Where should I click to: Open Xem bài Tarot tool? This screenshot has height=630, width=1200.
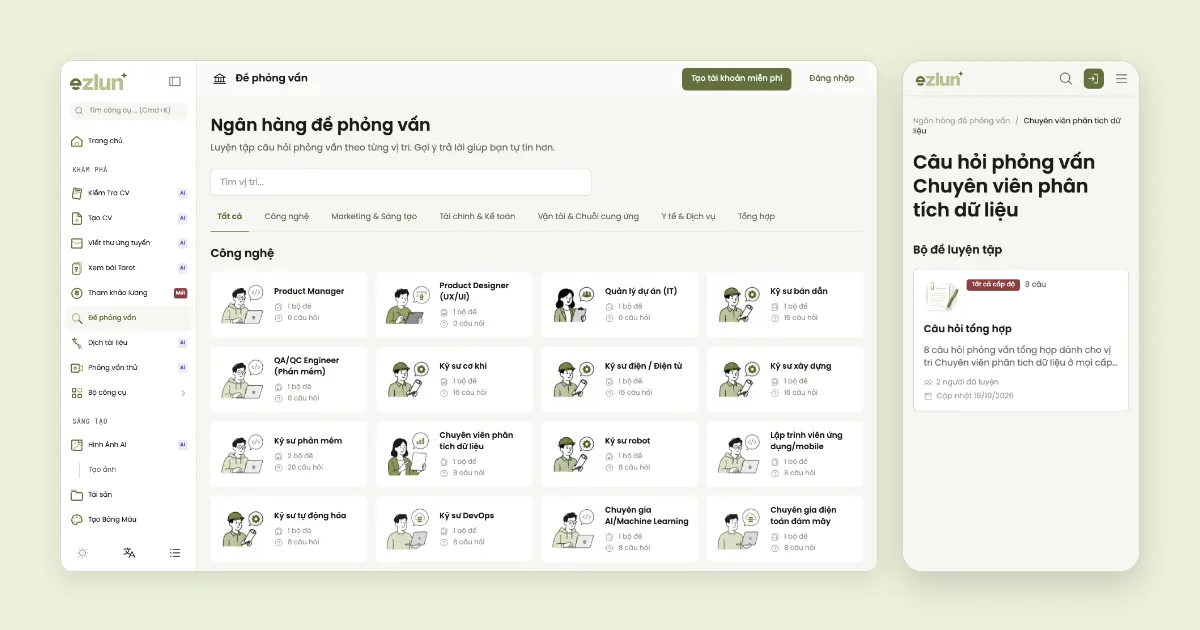pyautogui.click(x=128, y=268)
